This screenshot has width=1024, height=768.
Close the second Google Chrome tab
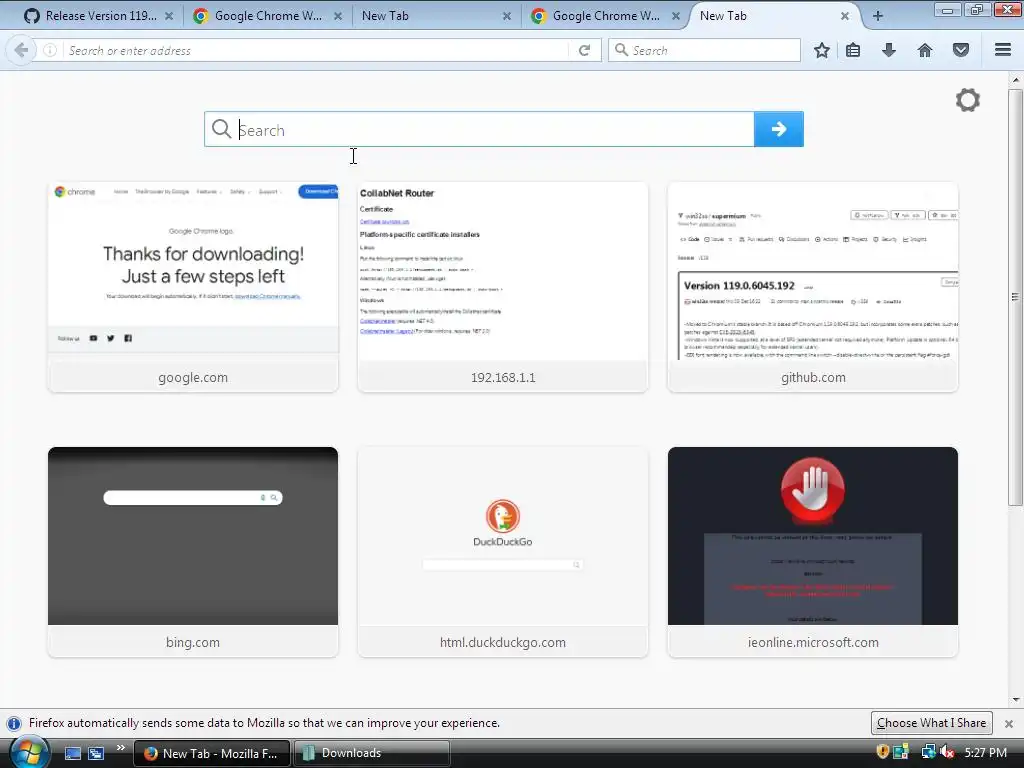point(676,16)
